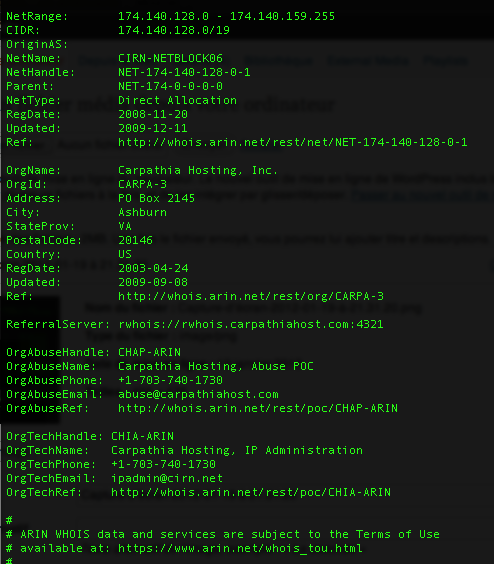Image resolution: width=494 pixels, height=564 pixels.
Task: Open the rest/poc/CHAP-ARIN reference URL
Action: (x=258, y=408)
